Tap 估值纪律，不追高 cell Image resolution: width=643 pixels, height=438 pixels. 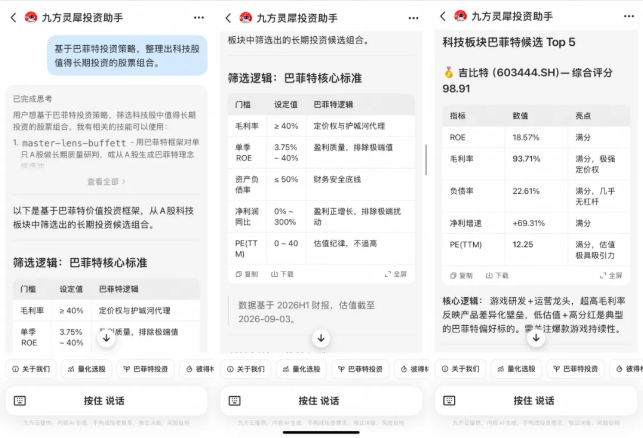360,248
